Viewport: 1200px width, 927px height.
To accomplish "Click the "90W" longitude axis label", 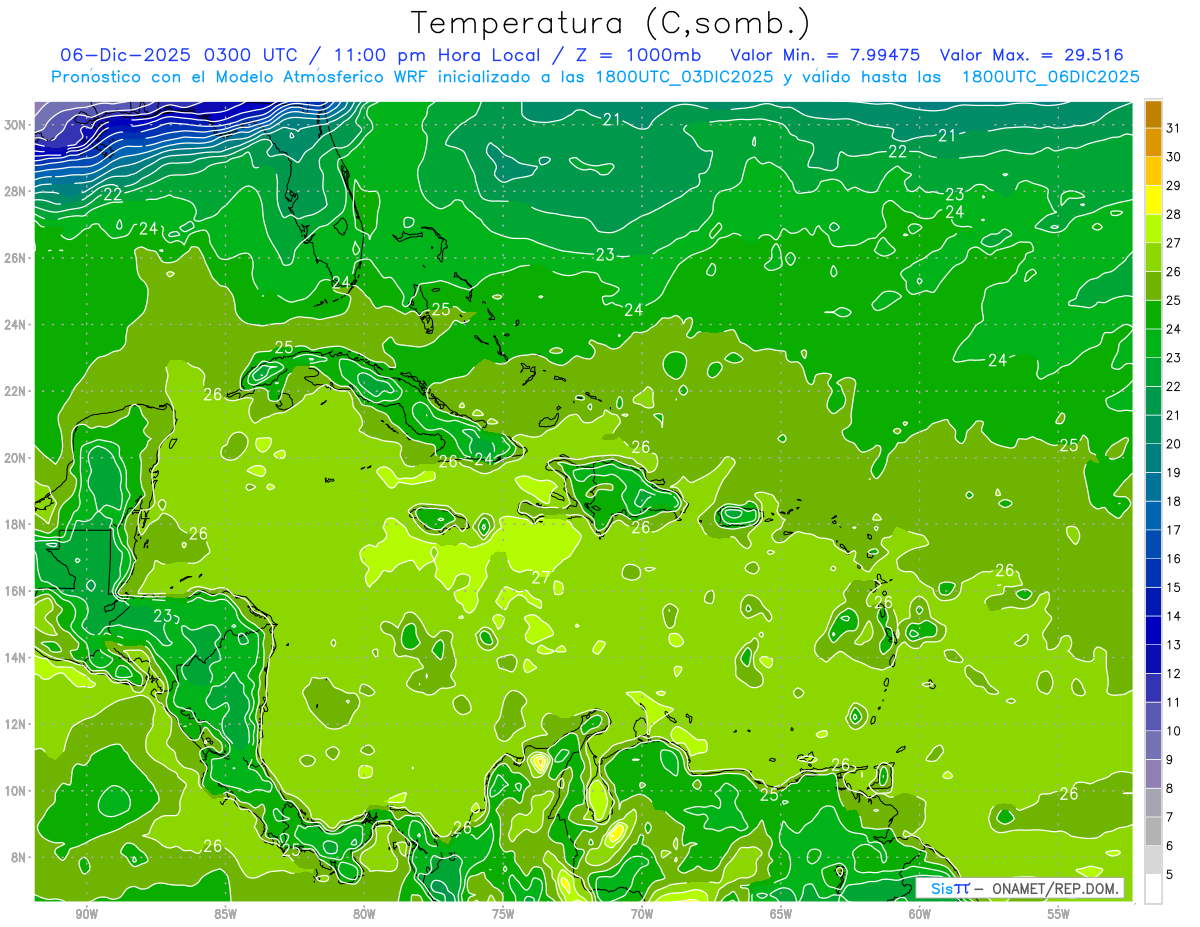I will 86,914.
